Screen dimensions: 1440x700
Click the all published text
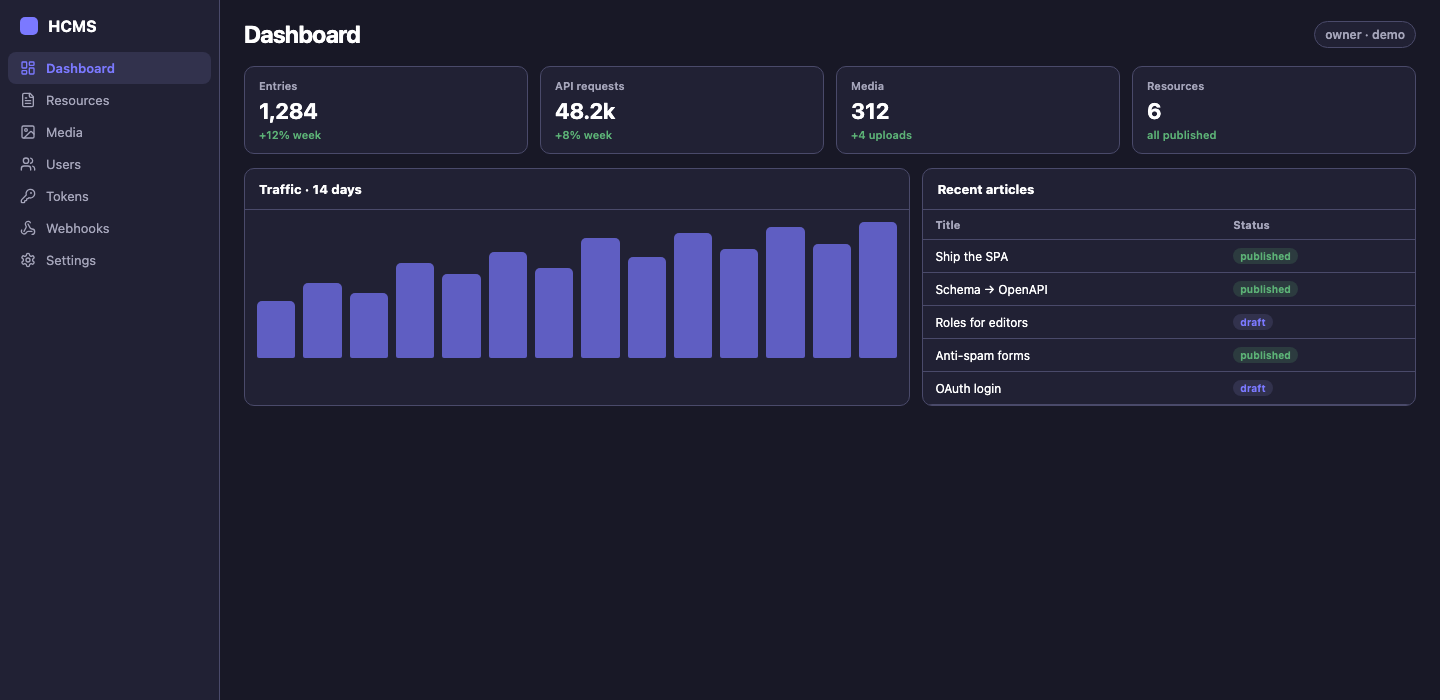1181,135
